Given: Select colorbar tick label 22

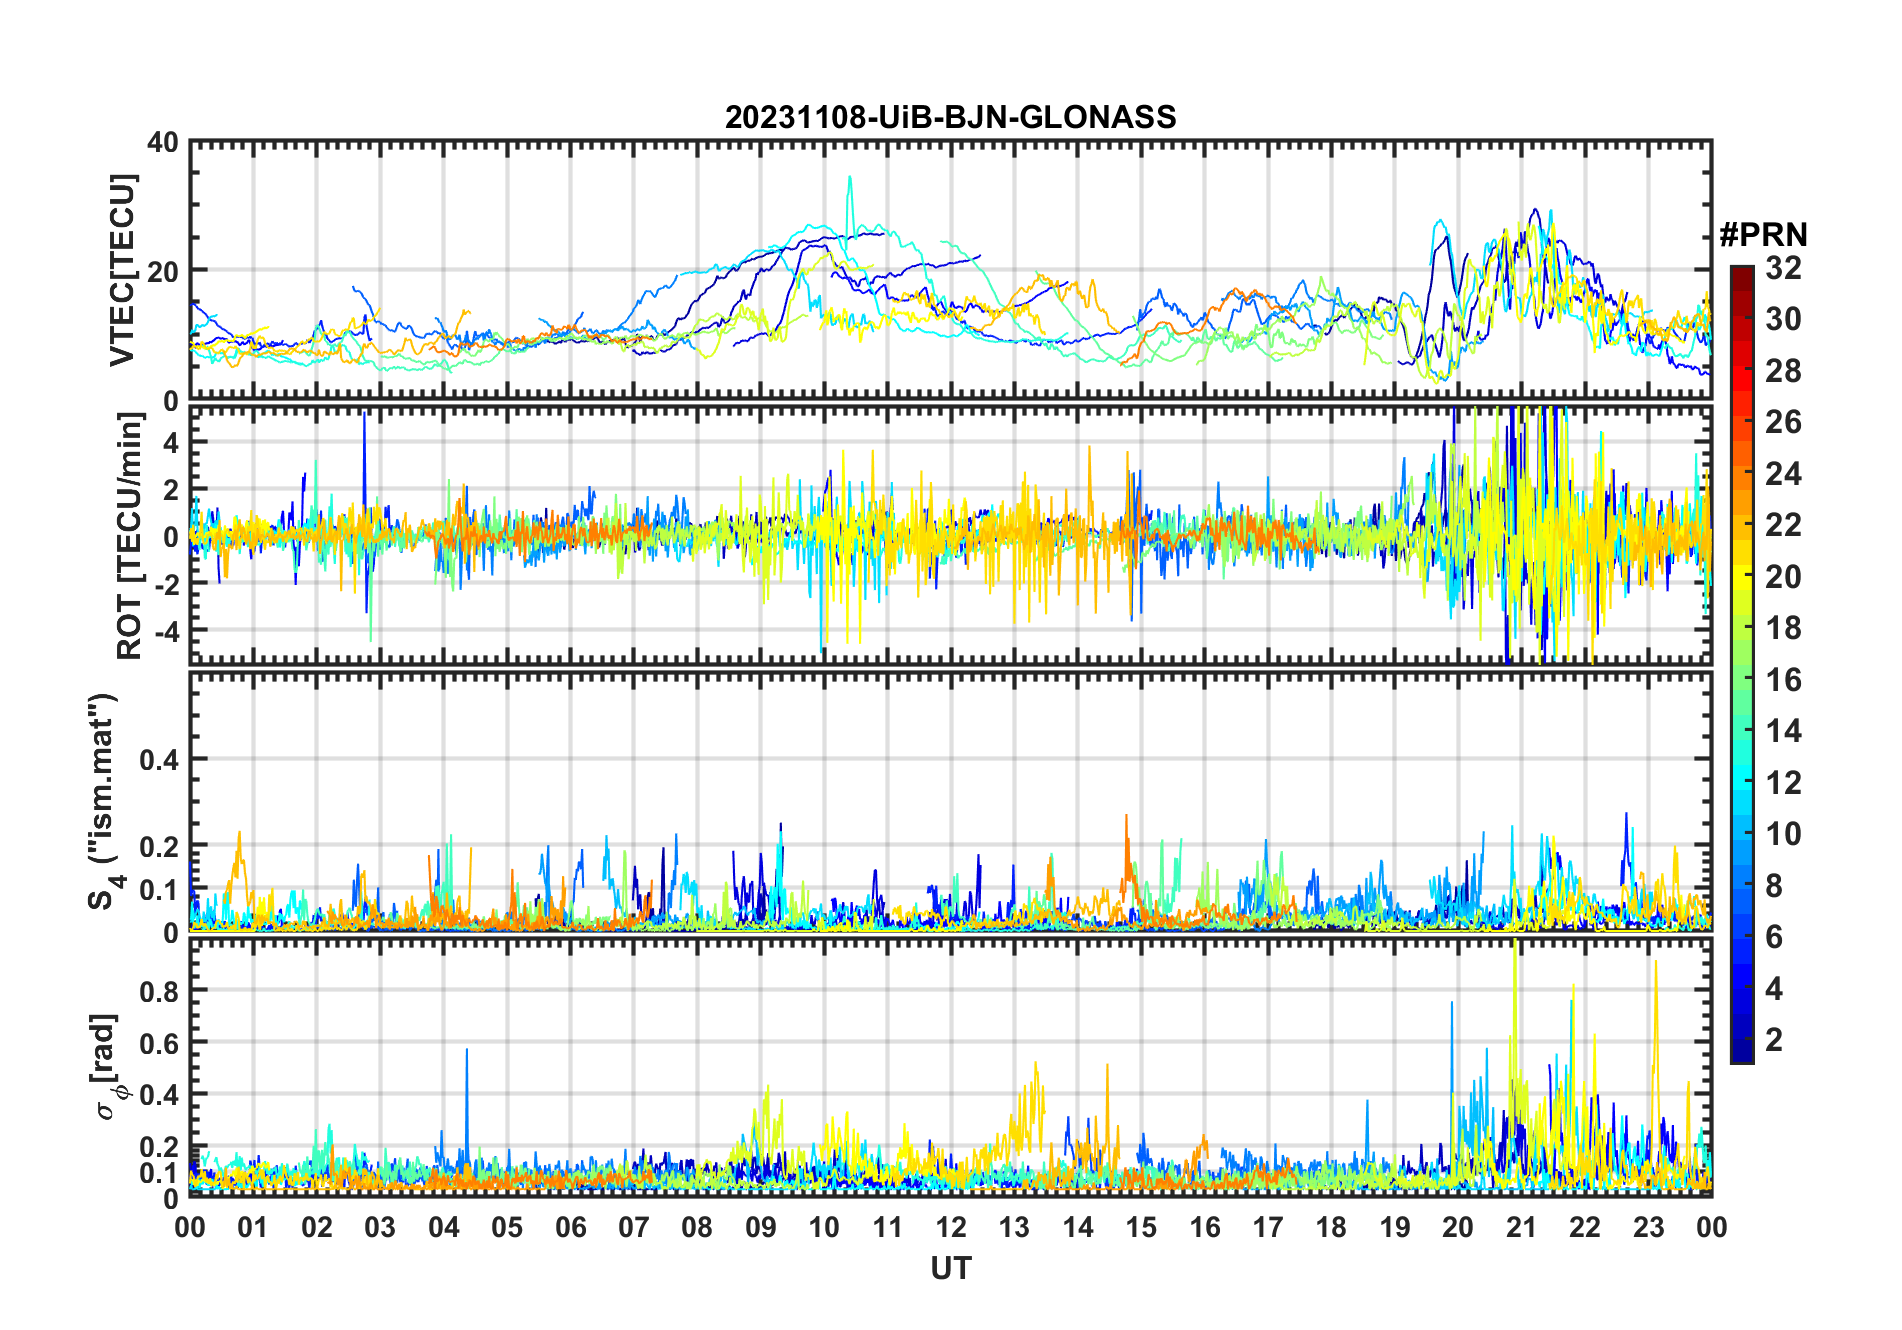Looking at the screenshot, I should pyautogui.click(x=1783, y=525).
